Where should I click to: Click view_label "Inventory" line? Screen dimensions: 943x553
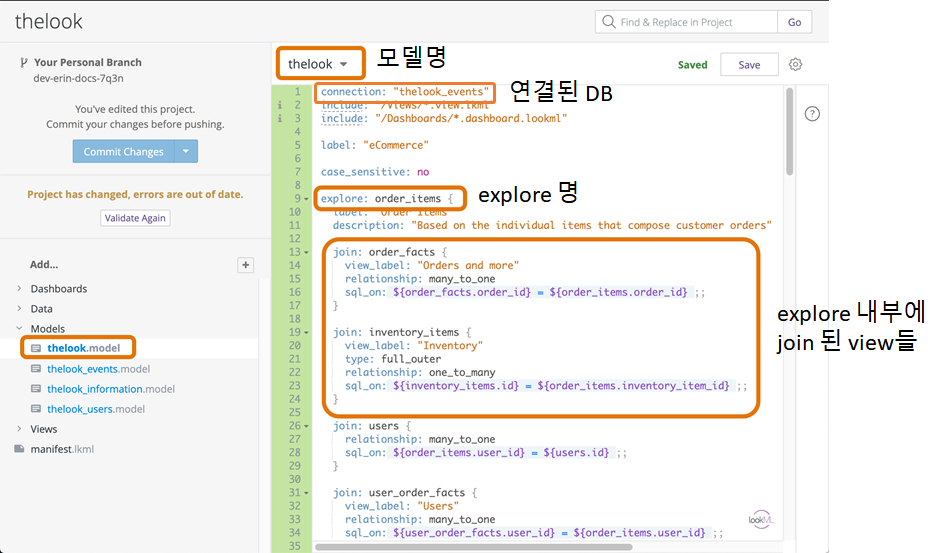pos(414,346)
